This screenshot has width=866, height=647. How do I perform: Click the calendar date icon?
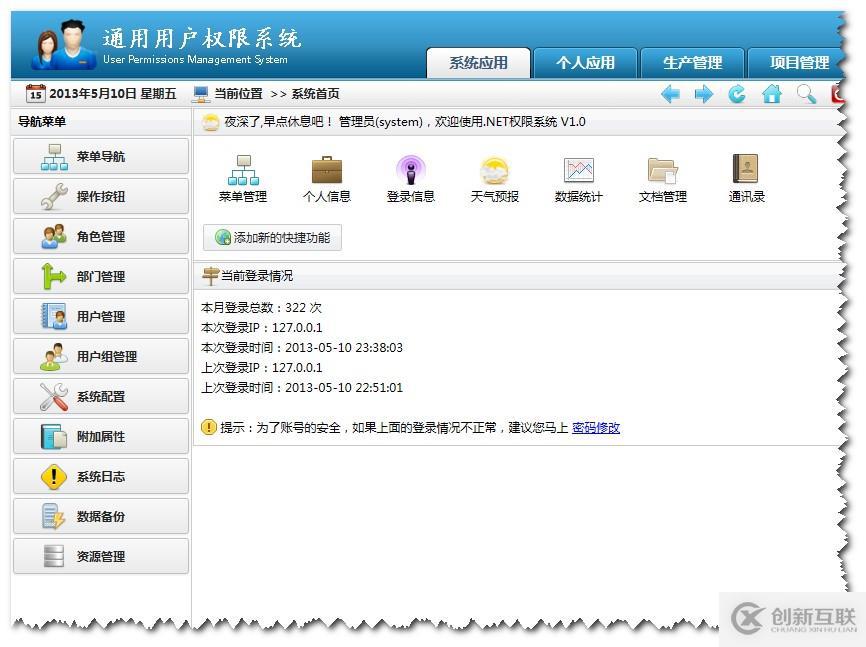(x=36, y=93)
